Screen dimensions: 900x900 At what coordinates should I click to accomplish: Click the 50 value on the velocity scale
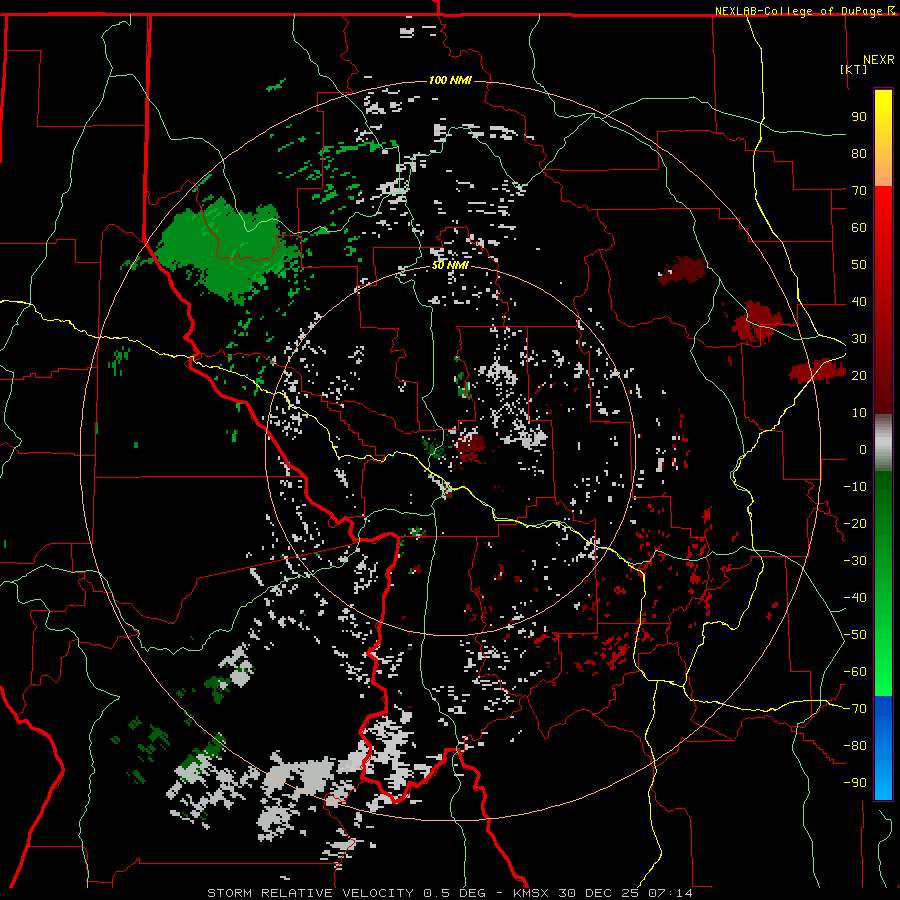[x=859, y=265]
